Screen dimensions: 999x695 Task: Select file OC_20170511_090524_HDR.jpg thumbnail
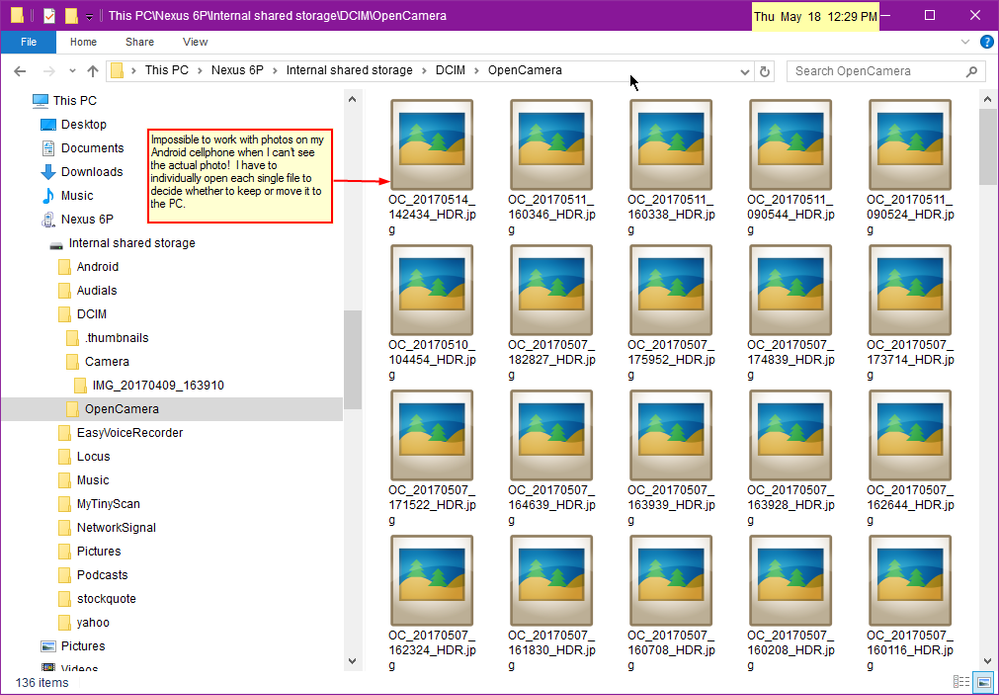point(910,145)
